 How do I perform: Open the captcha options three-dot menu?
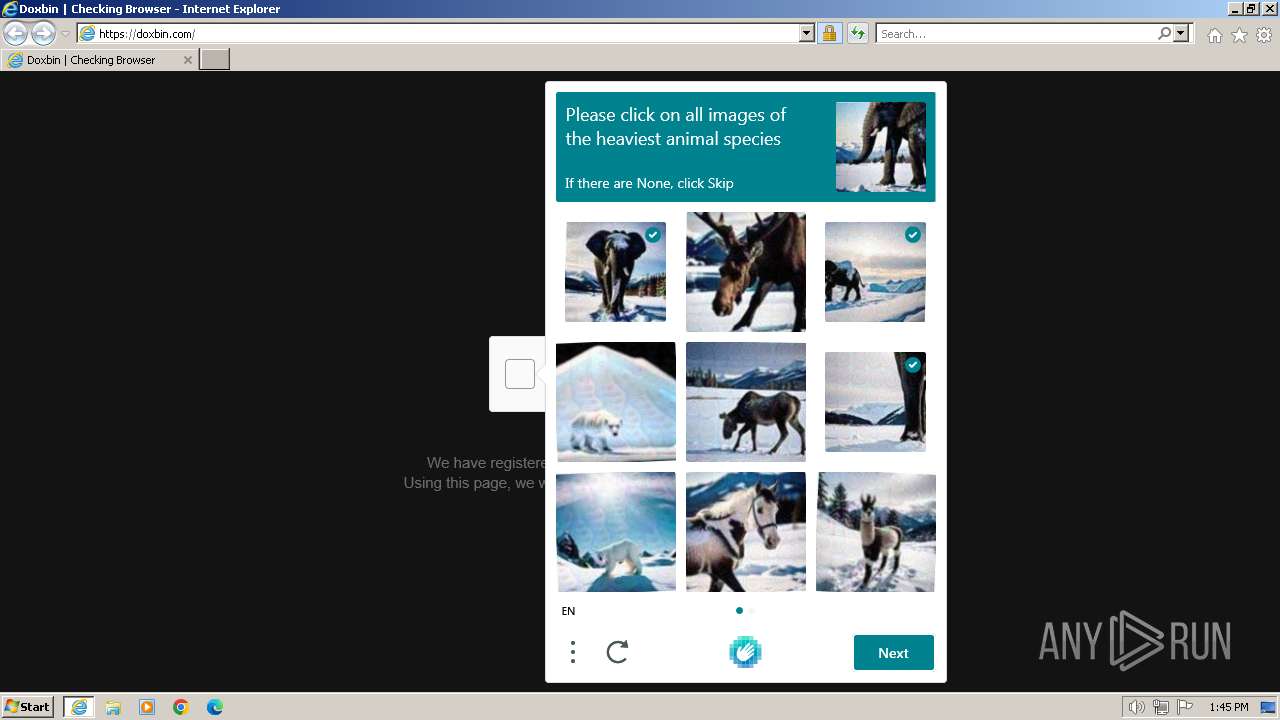click(573, 653)
